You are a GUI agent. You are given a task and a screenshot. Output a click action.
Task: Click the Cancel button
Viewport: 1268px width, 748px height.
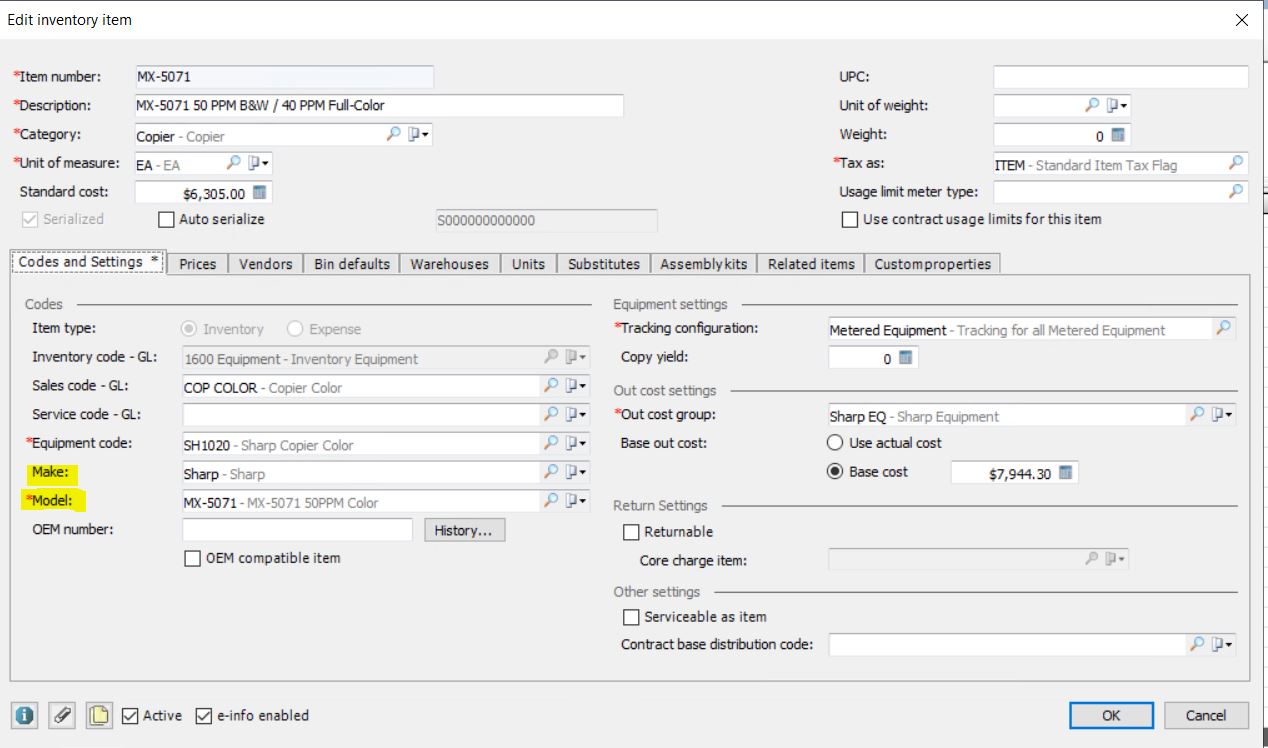[1206, 715]
